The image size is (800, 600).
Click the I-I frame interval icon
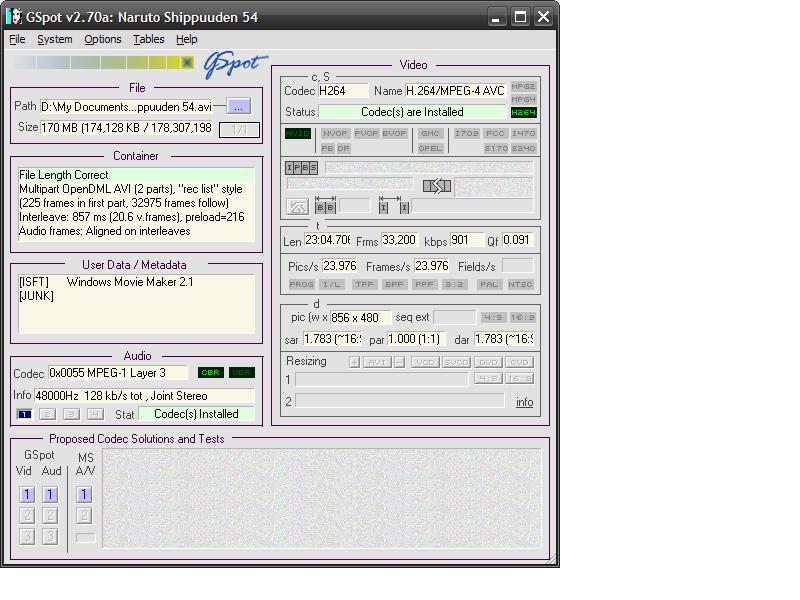coord(394,205)
